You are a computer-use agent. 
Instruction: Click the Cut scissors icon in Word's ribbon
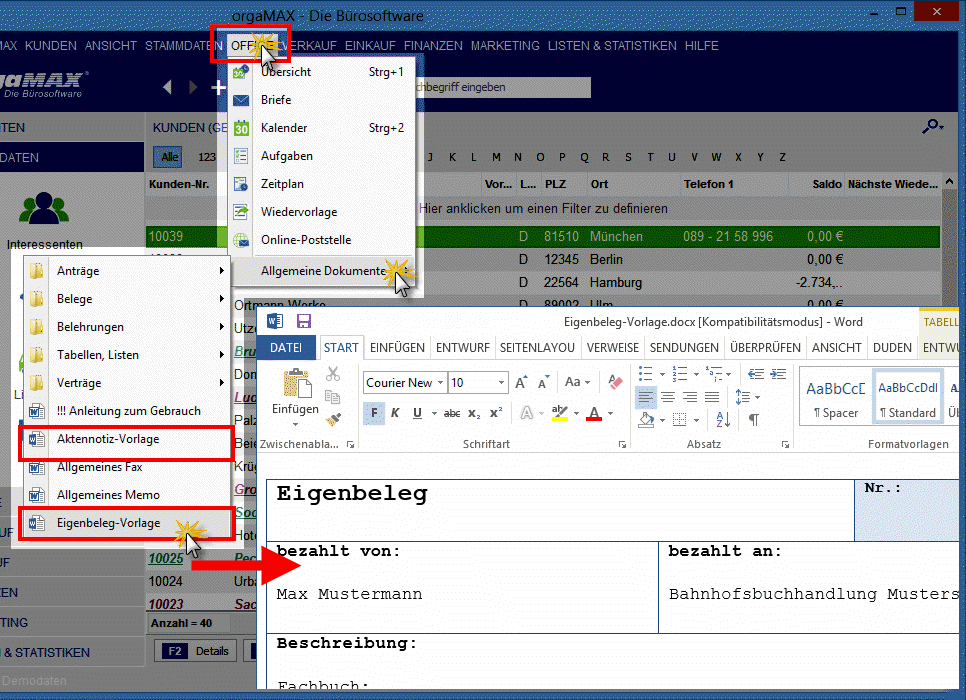pos(333,374)
